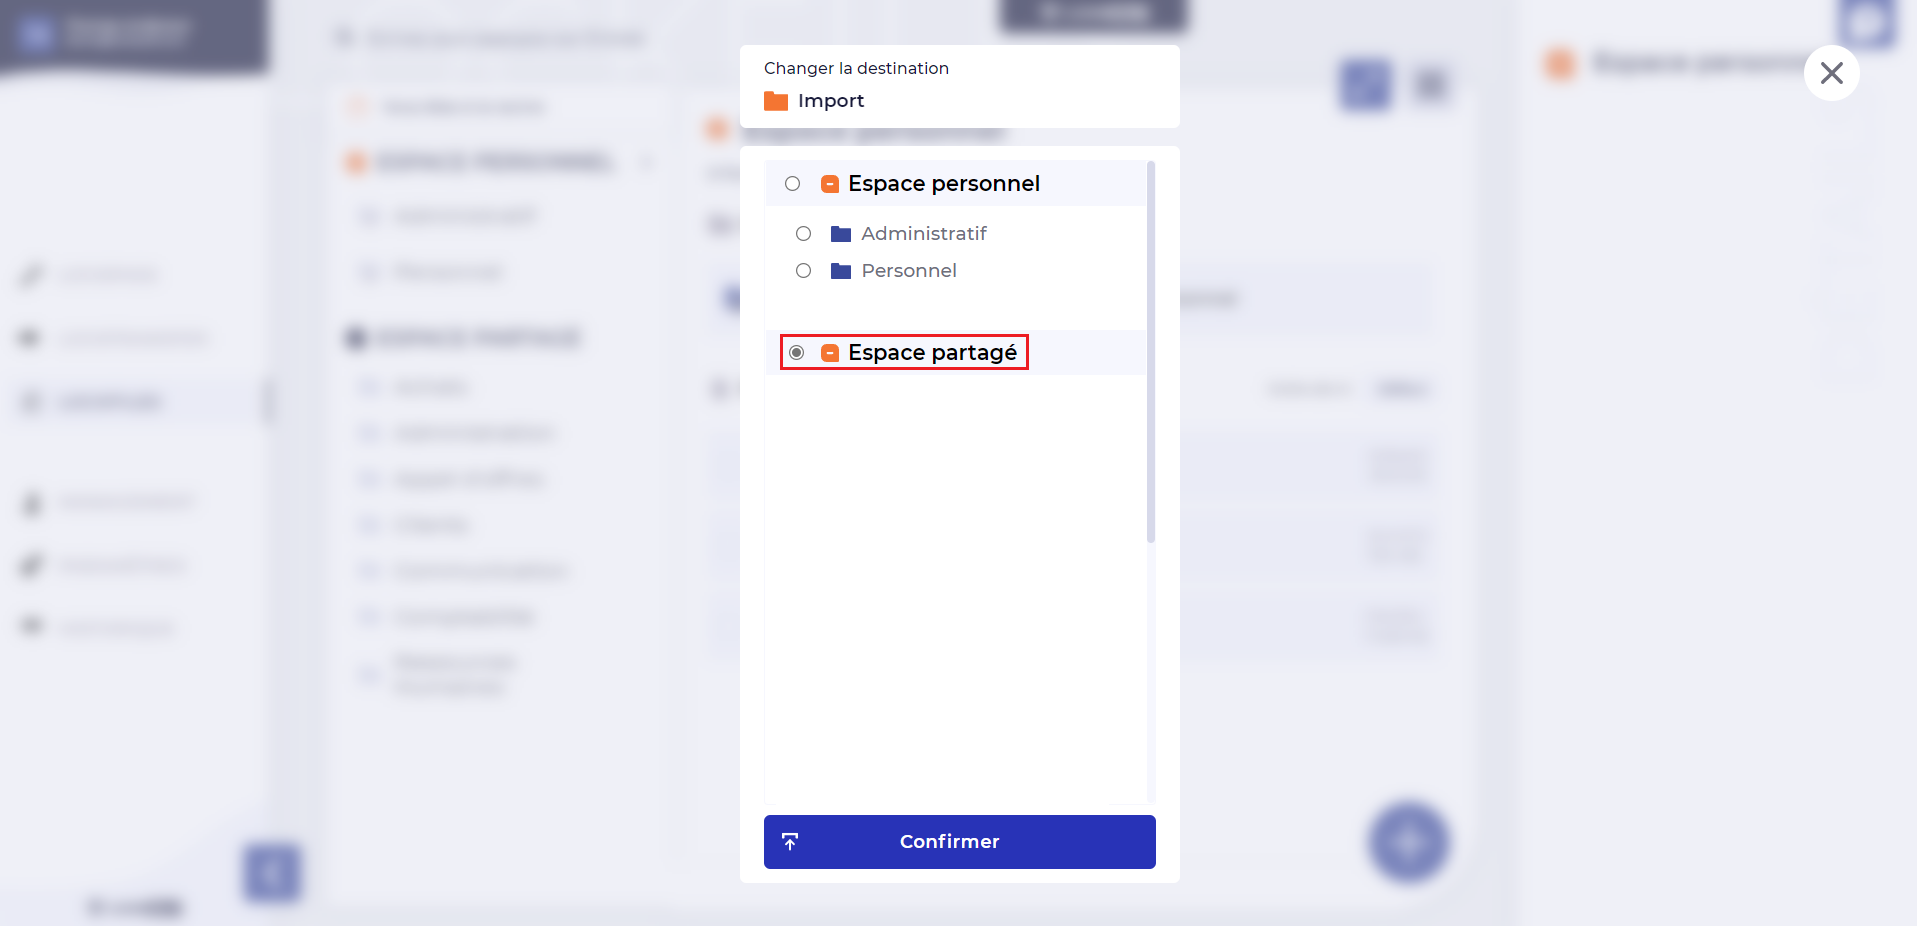Click the Confirmer button
The width and height of the screenshot is (1917, 926).
point(960,842)
